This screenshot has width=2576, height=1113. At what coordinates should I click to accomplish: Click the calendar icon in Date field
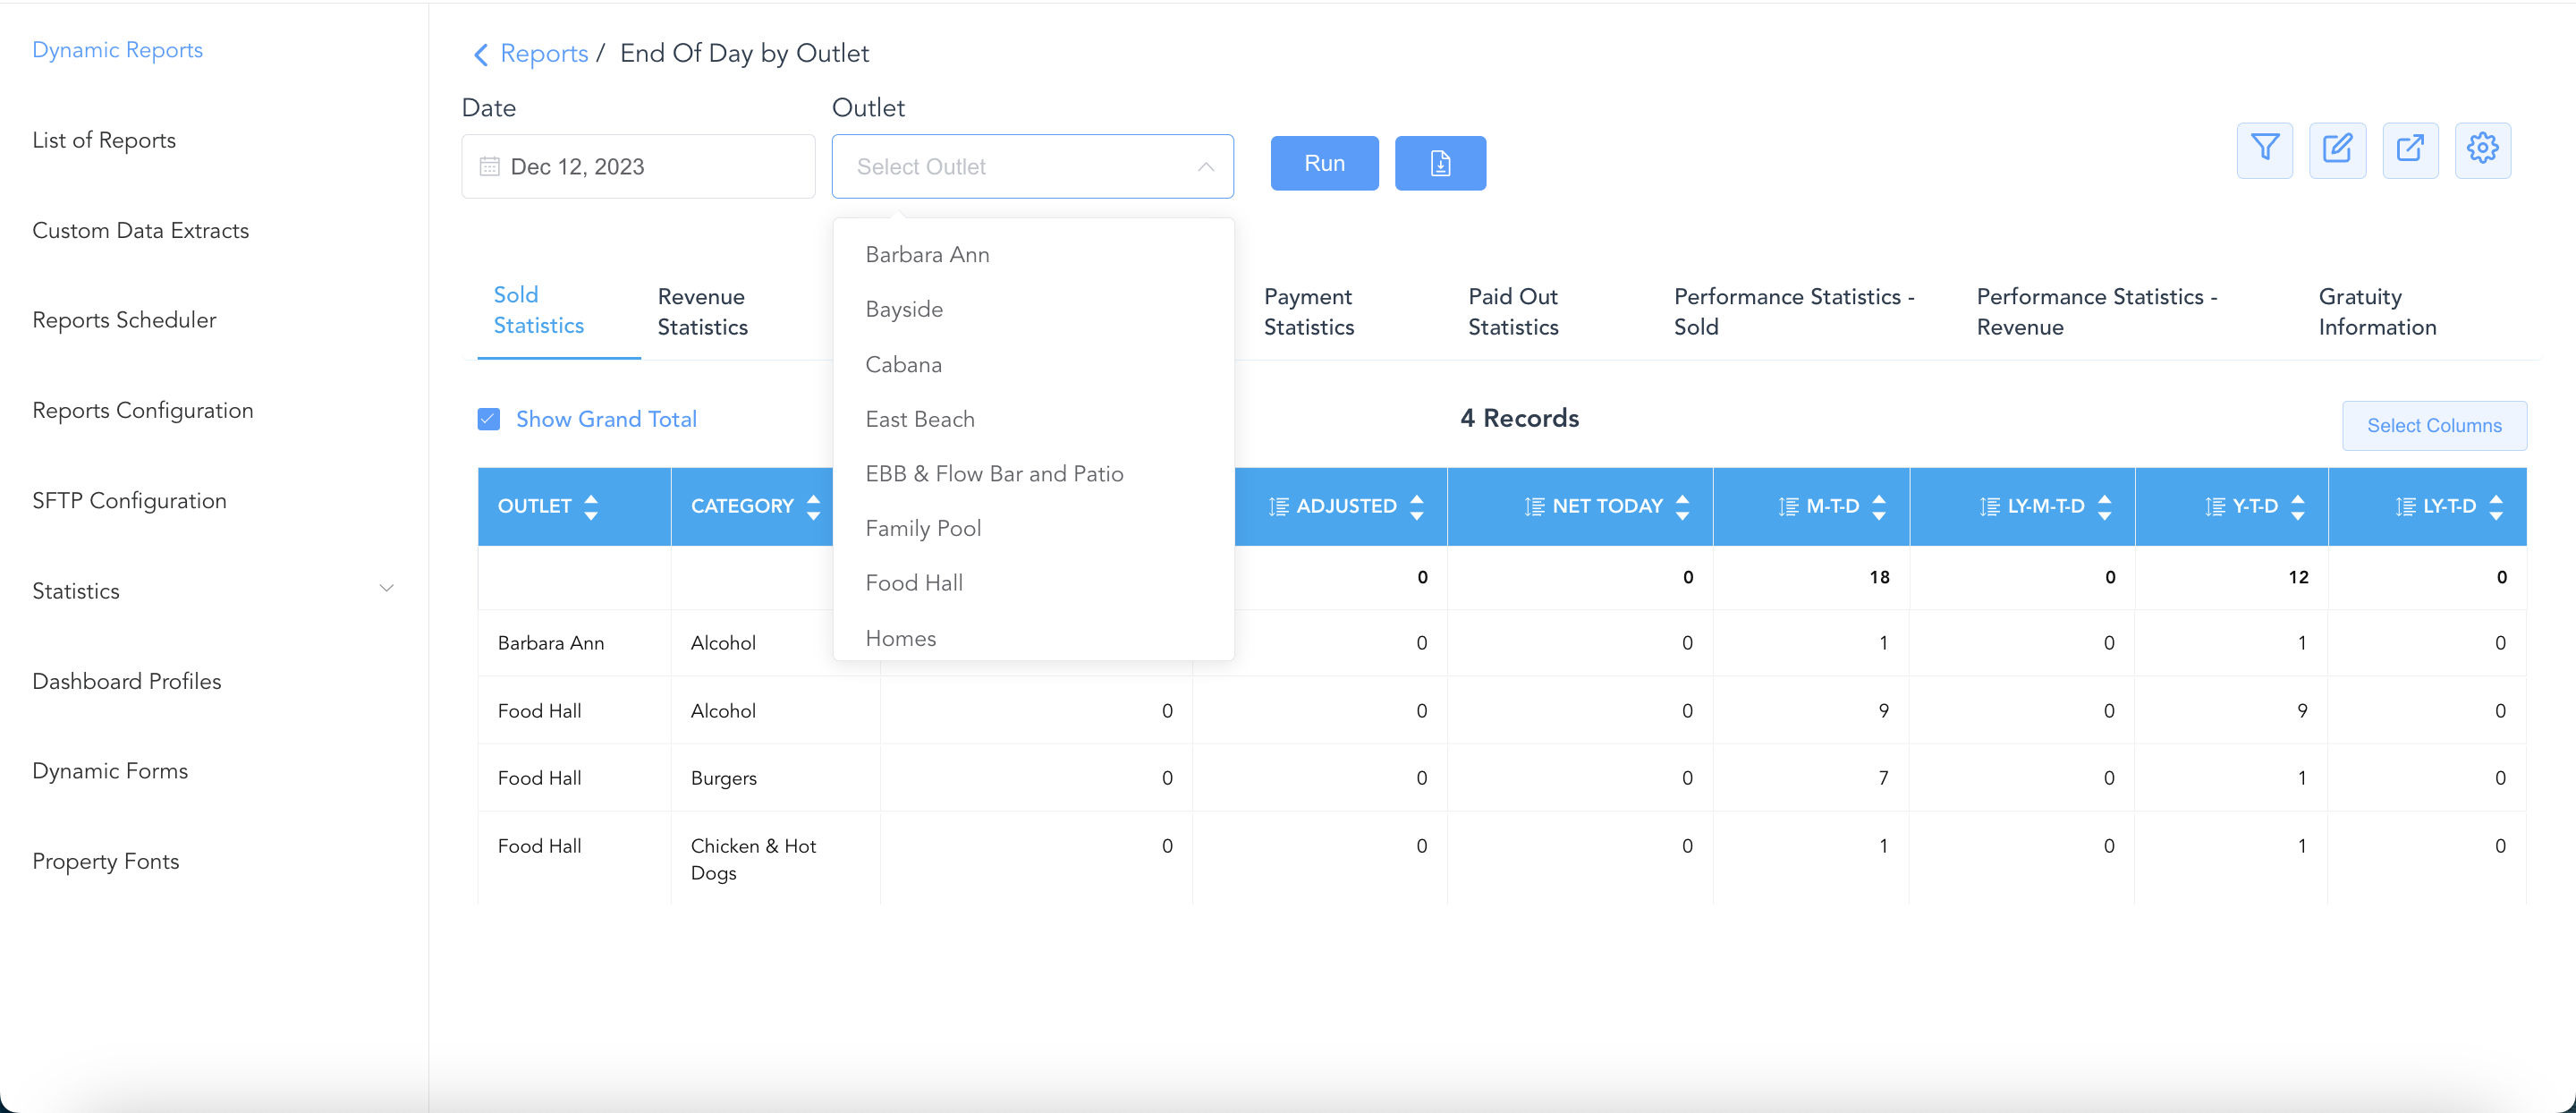pyautogui.click(x=489, y=167)
